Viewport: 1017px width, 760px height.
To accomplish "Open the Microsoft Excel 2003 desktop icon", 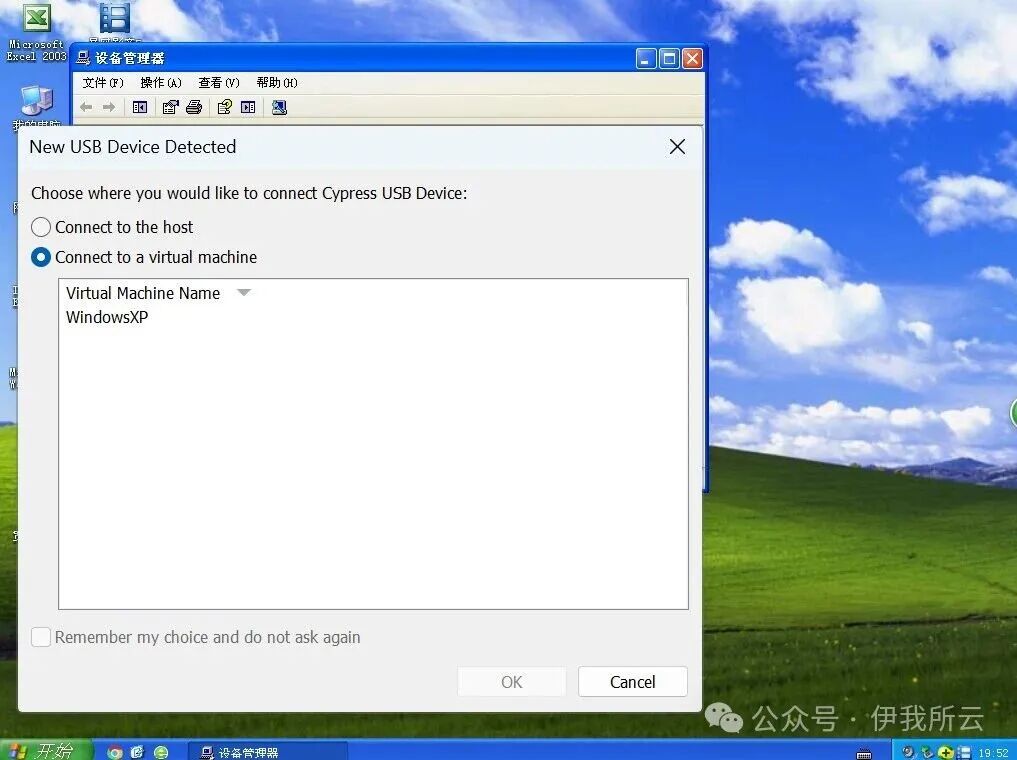I will pyautogui.click(x=36, y=30).
